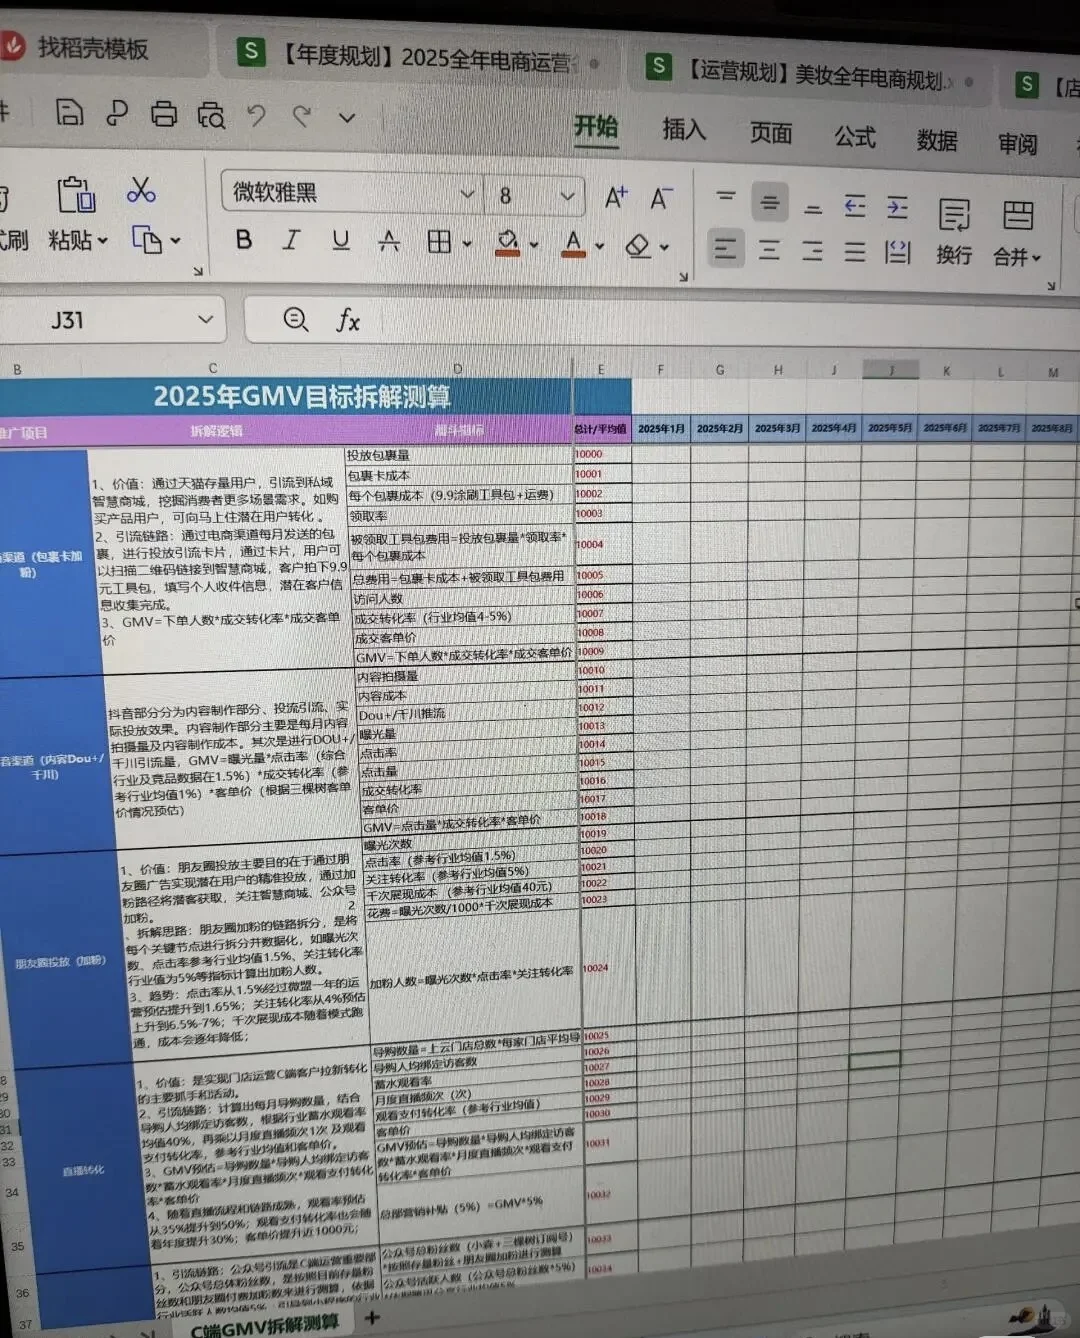Expand the fill color dropdown arrow
Screen dimensions: 1080x1338
[533, 245]
